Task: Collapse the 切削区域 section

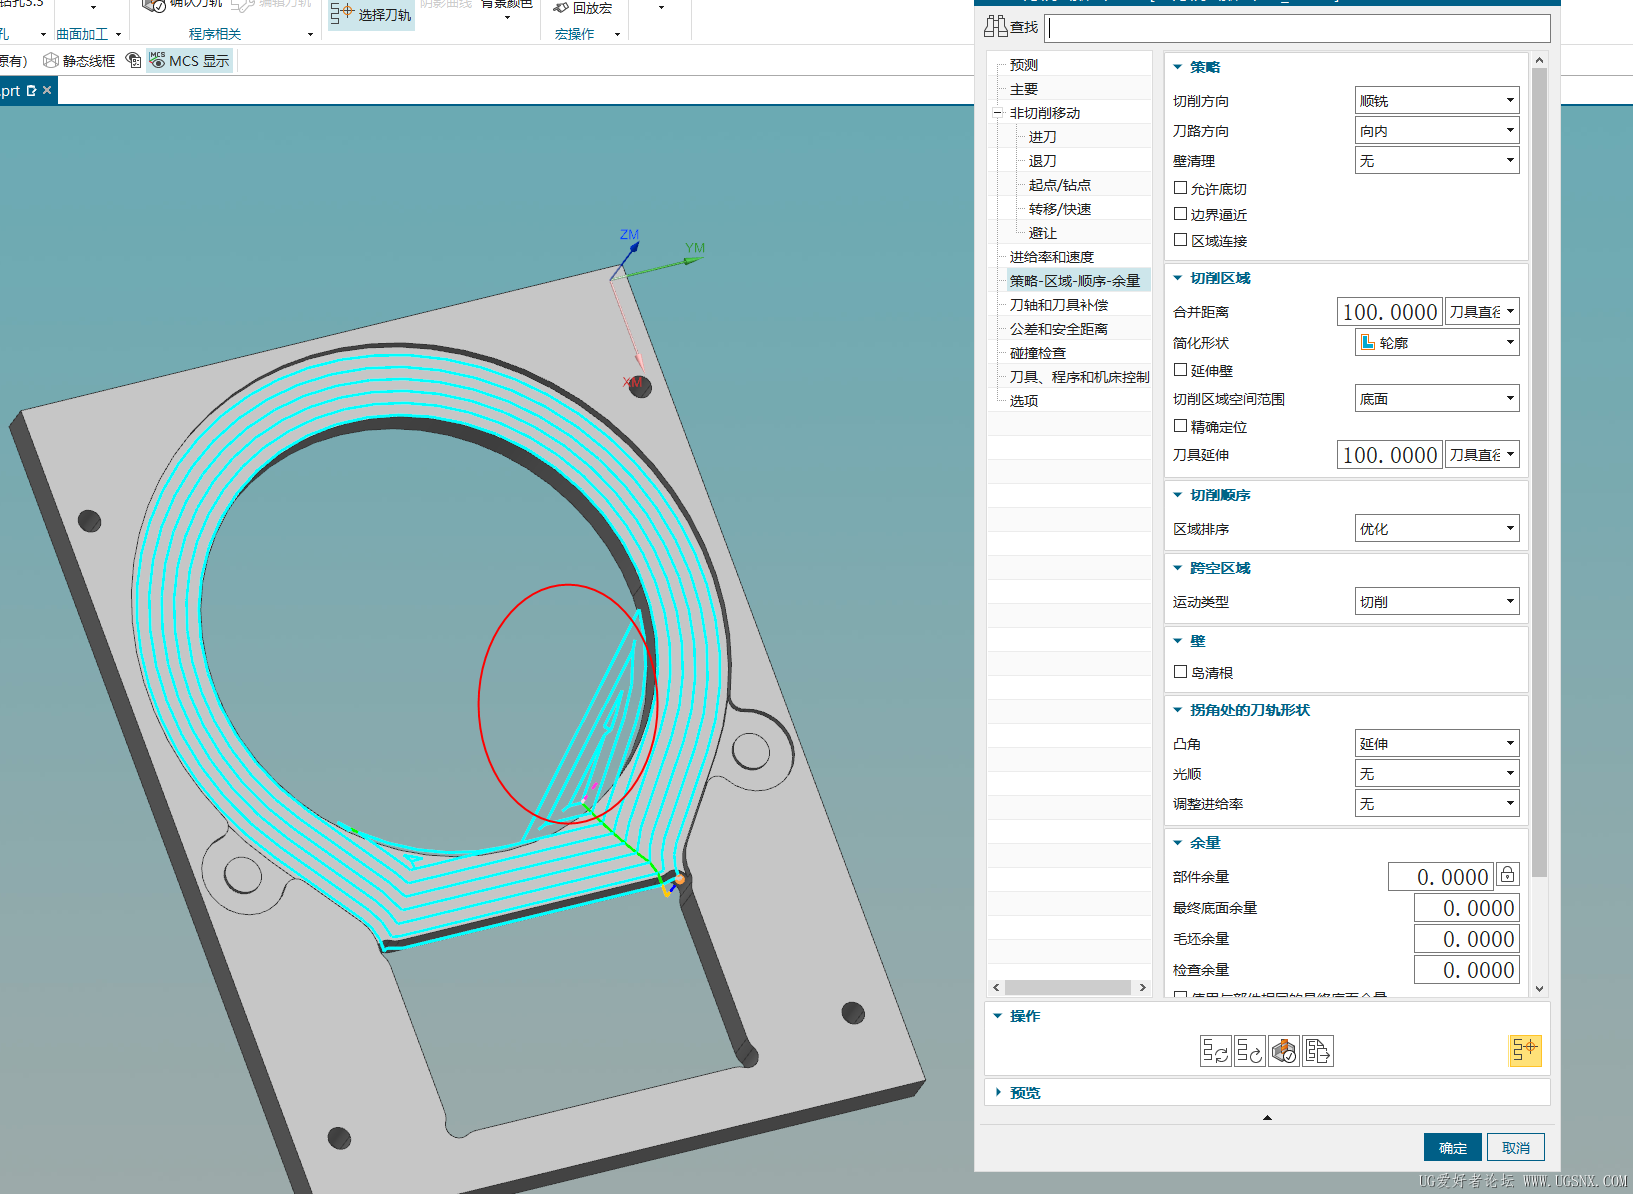Action: pos(1177,278)
